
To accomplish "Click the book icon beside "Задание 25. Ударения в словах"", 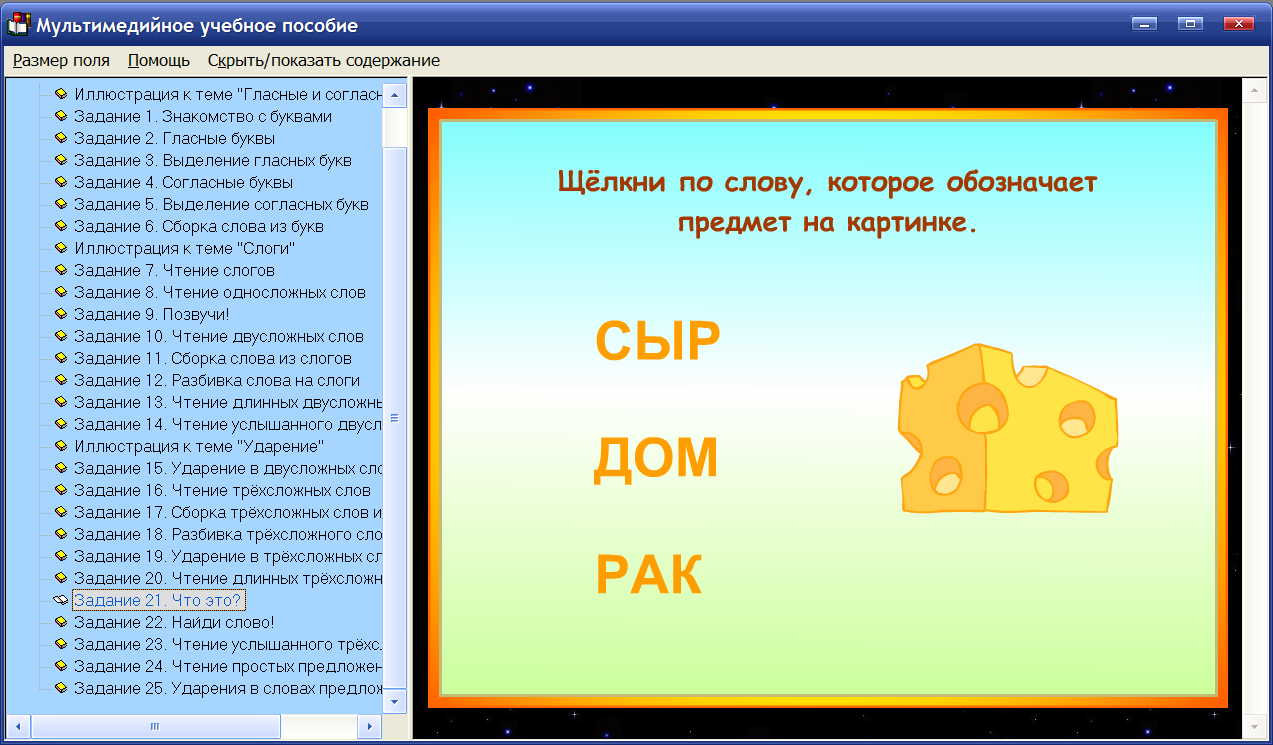I will 61,688.
